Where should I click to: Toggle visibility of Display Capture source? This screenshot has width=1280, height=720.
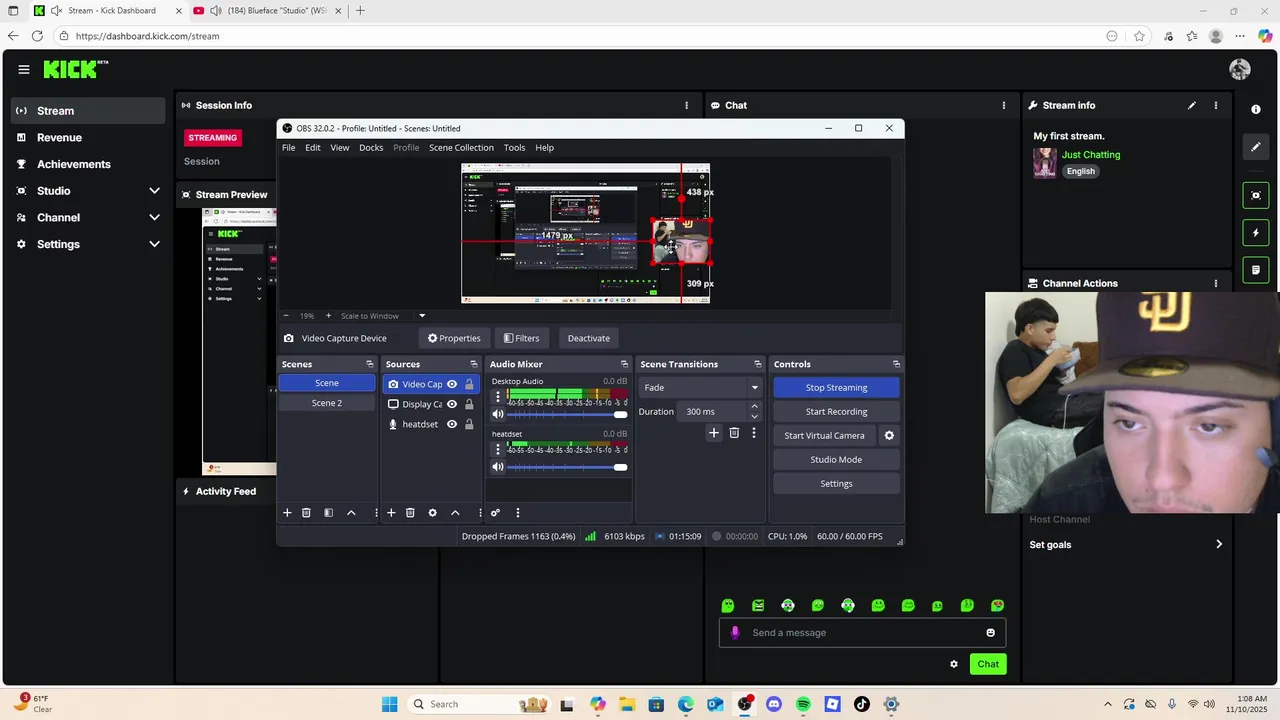(x=452, y=404)
